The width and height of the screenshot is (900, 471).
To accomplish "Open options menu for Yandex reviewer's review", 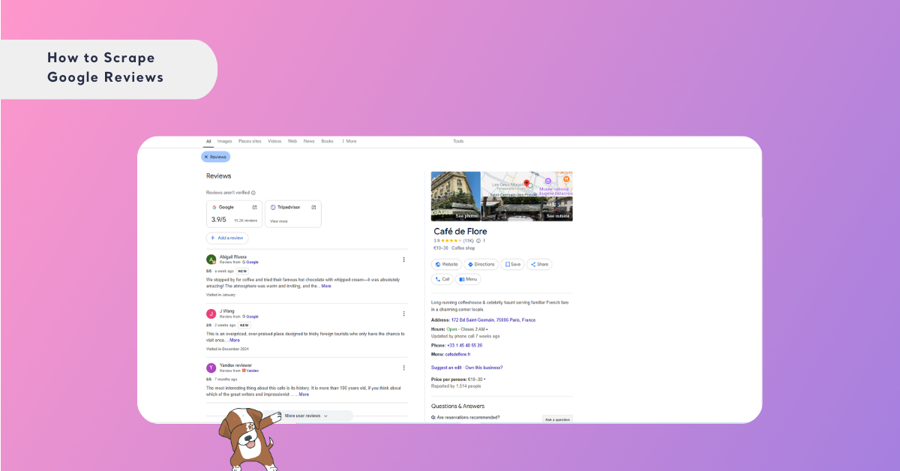I will [404, 368].
